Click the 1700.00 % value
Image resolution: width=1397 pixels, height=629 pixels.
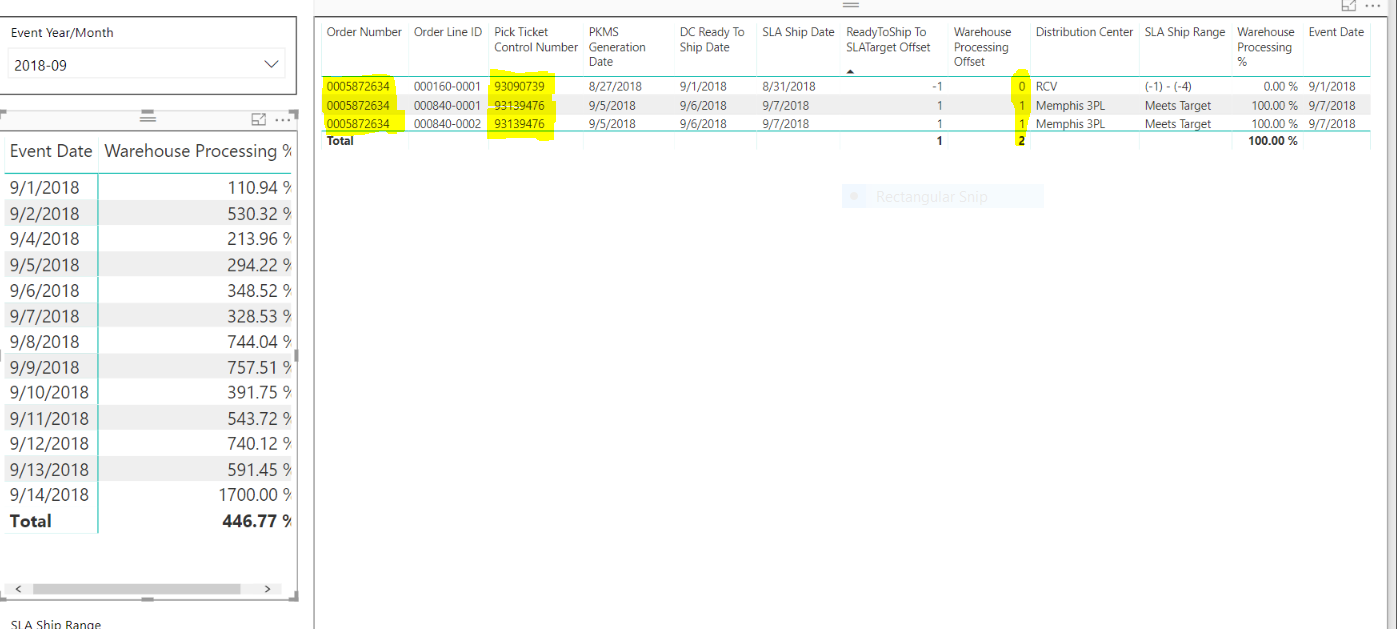tap(254, 494)
